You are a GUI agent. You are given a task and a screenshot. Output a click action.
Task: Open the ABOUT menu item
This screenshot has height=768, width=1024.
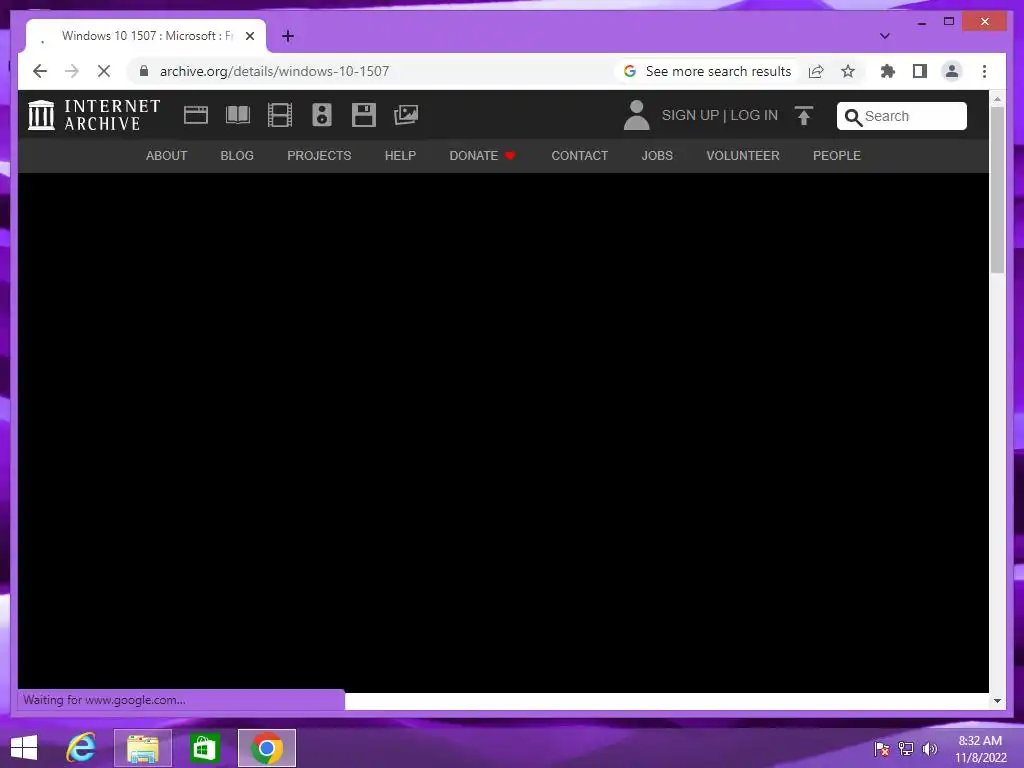167,155
